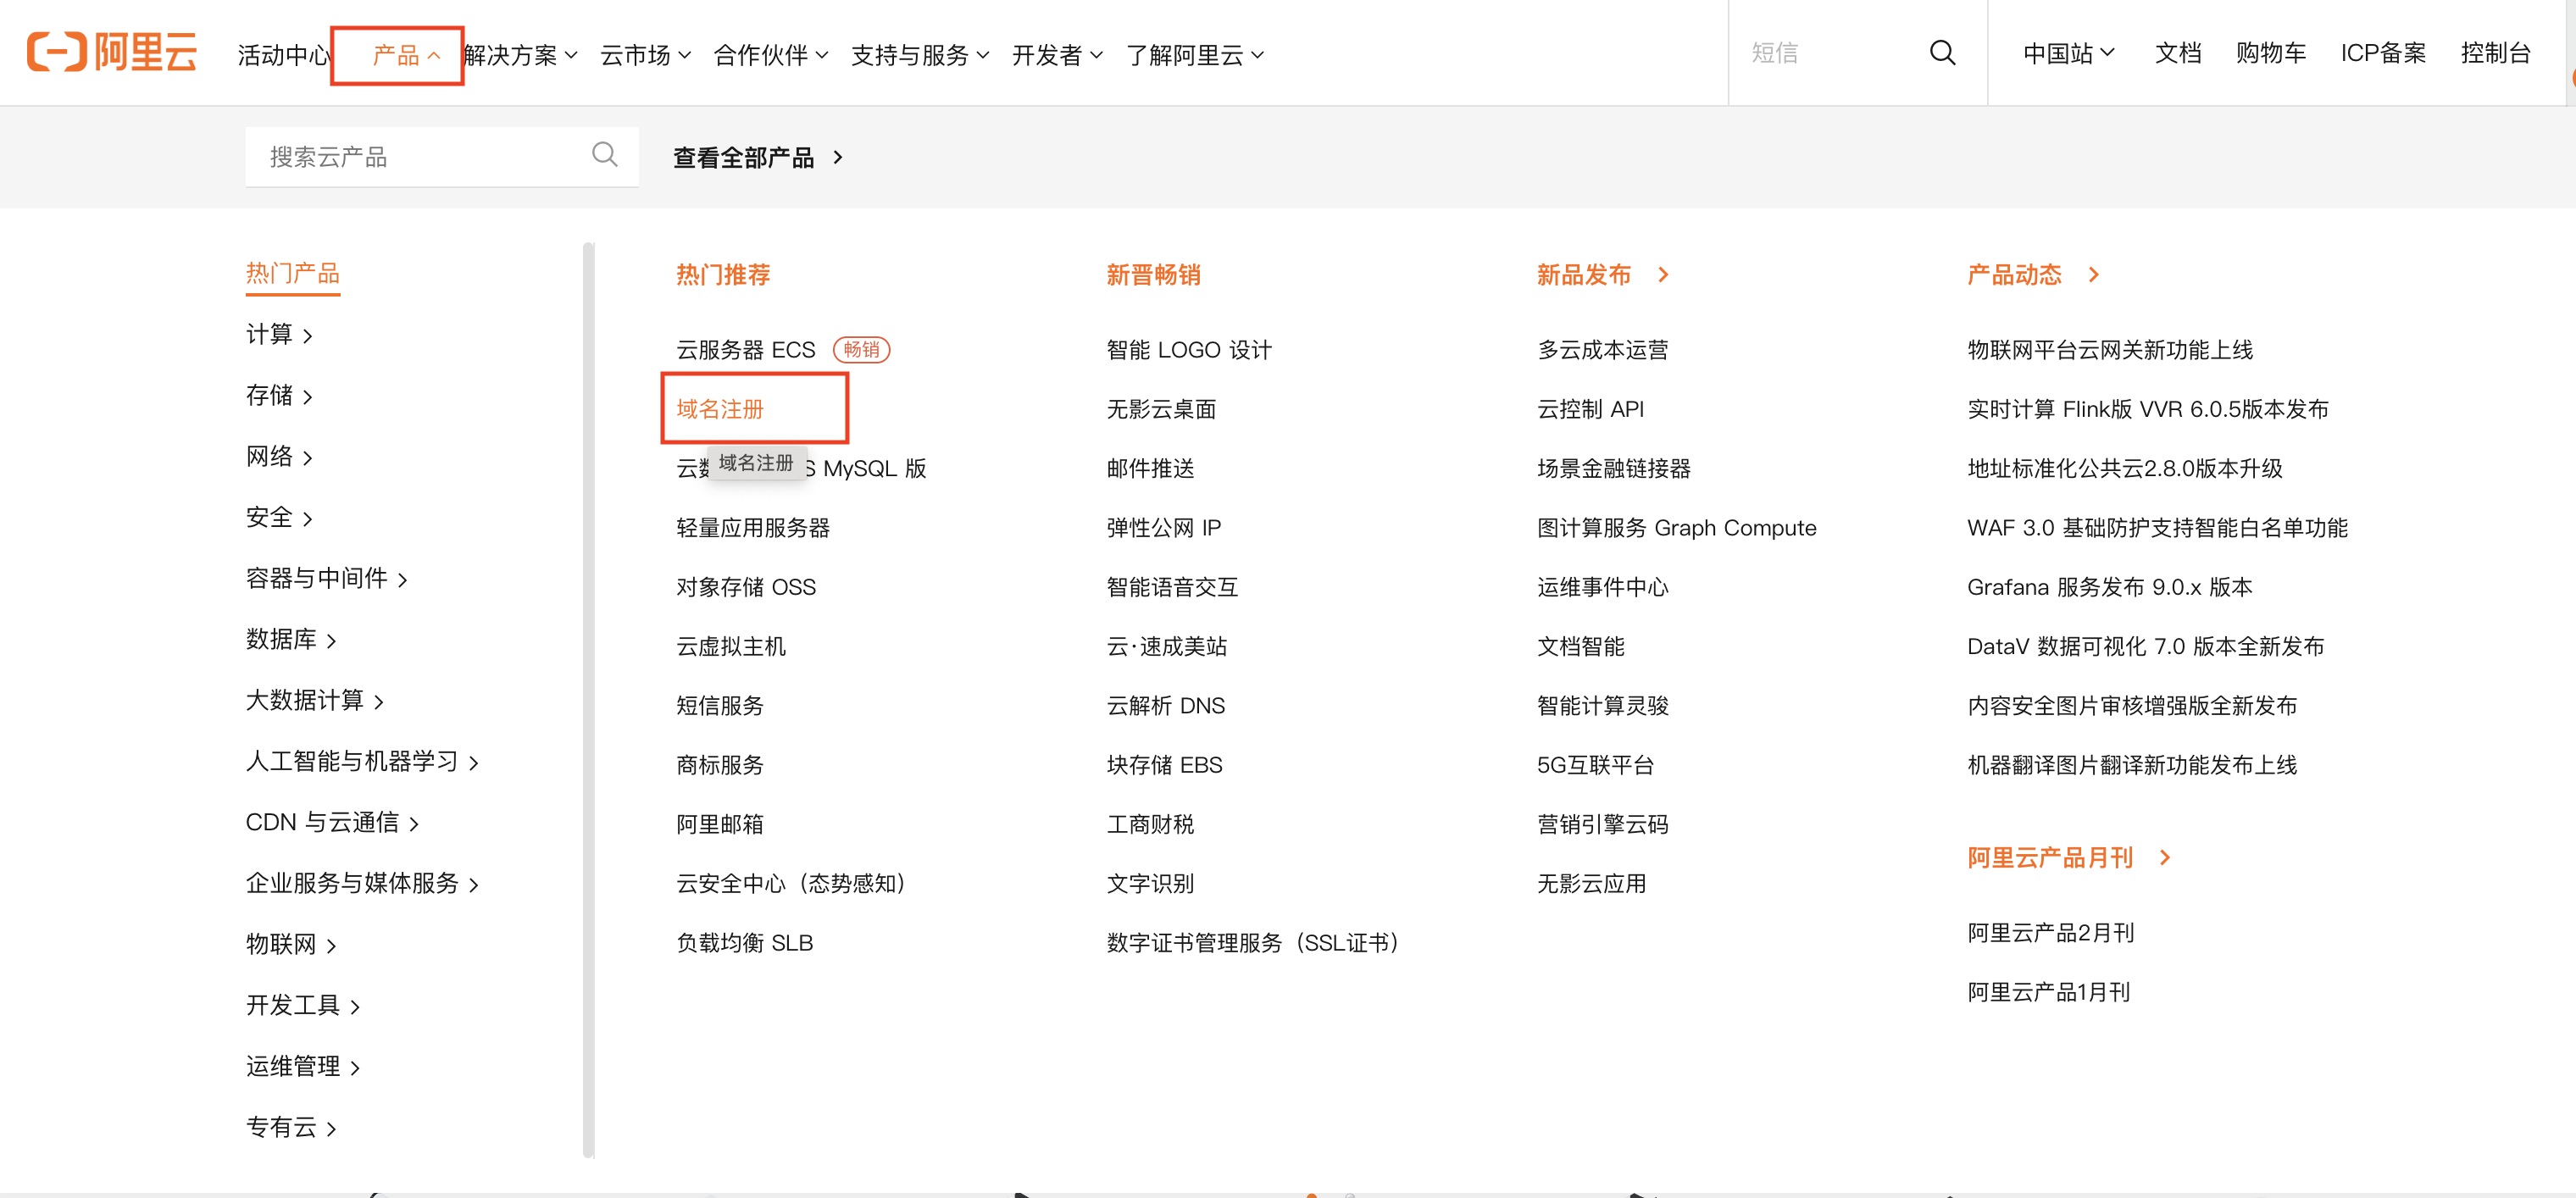Open the 对象存储 OSS link
The height and width of the screenshot is (1198, 2576).
745,587
